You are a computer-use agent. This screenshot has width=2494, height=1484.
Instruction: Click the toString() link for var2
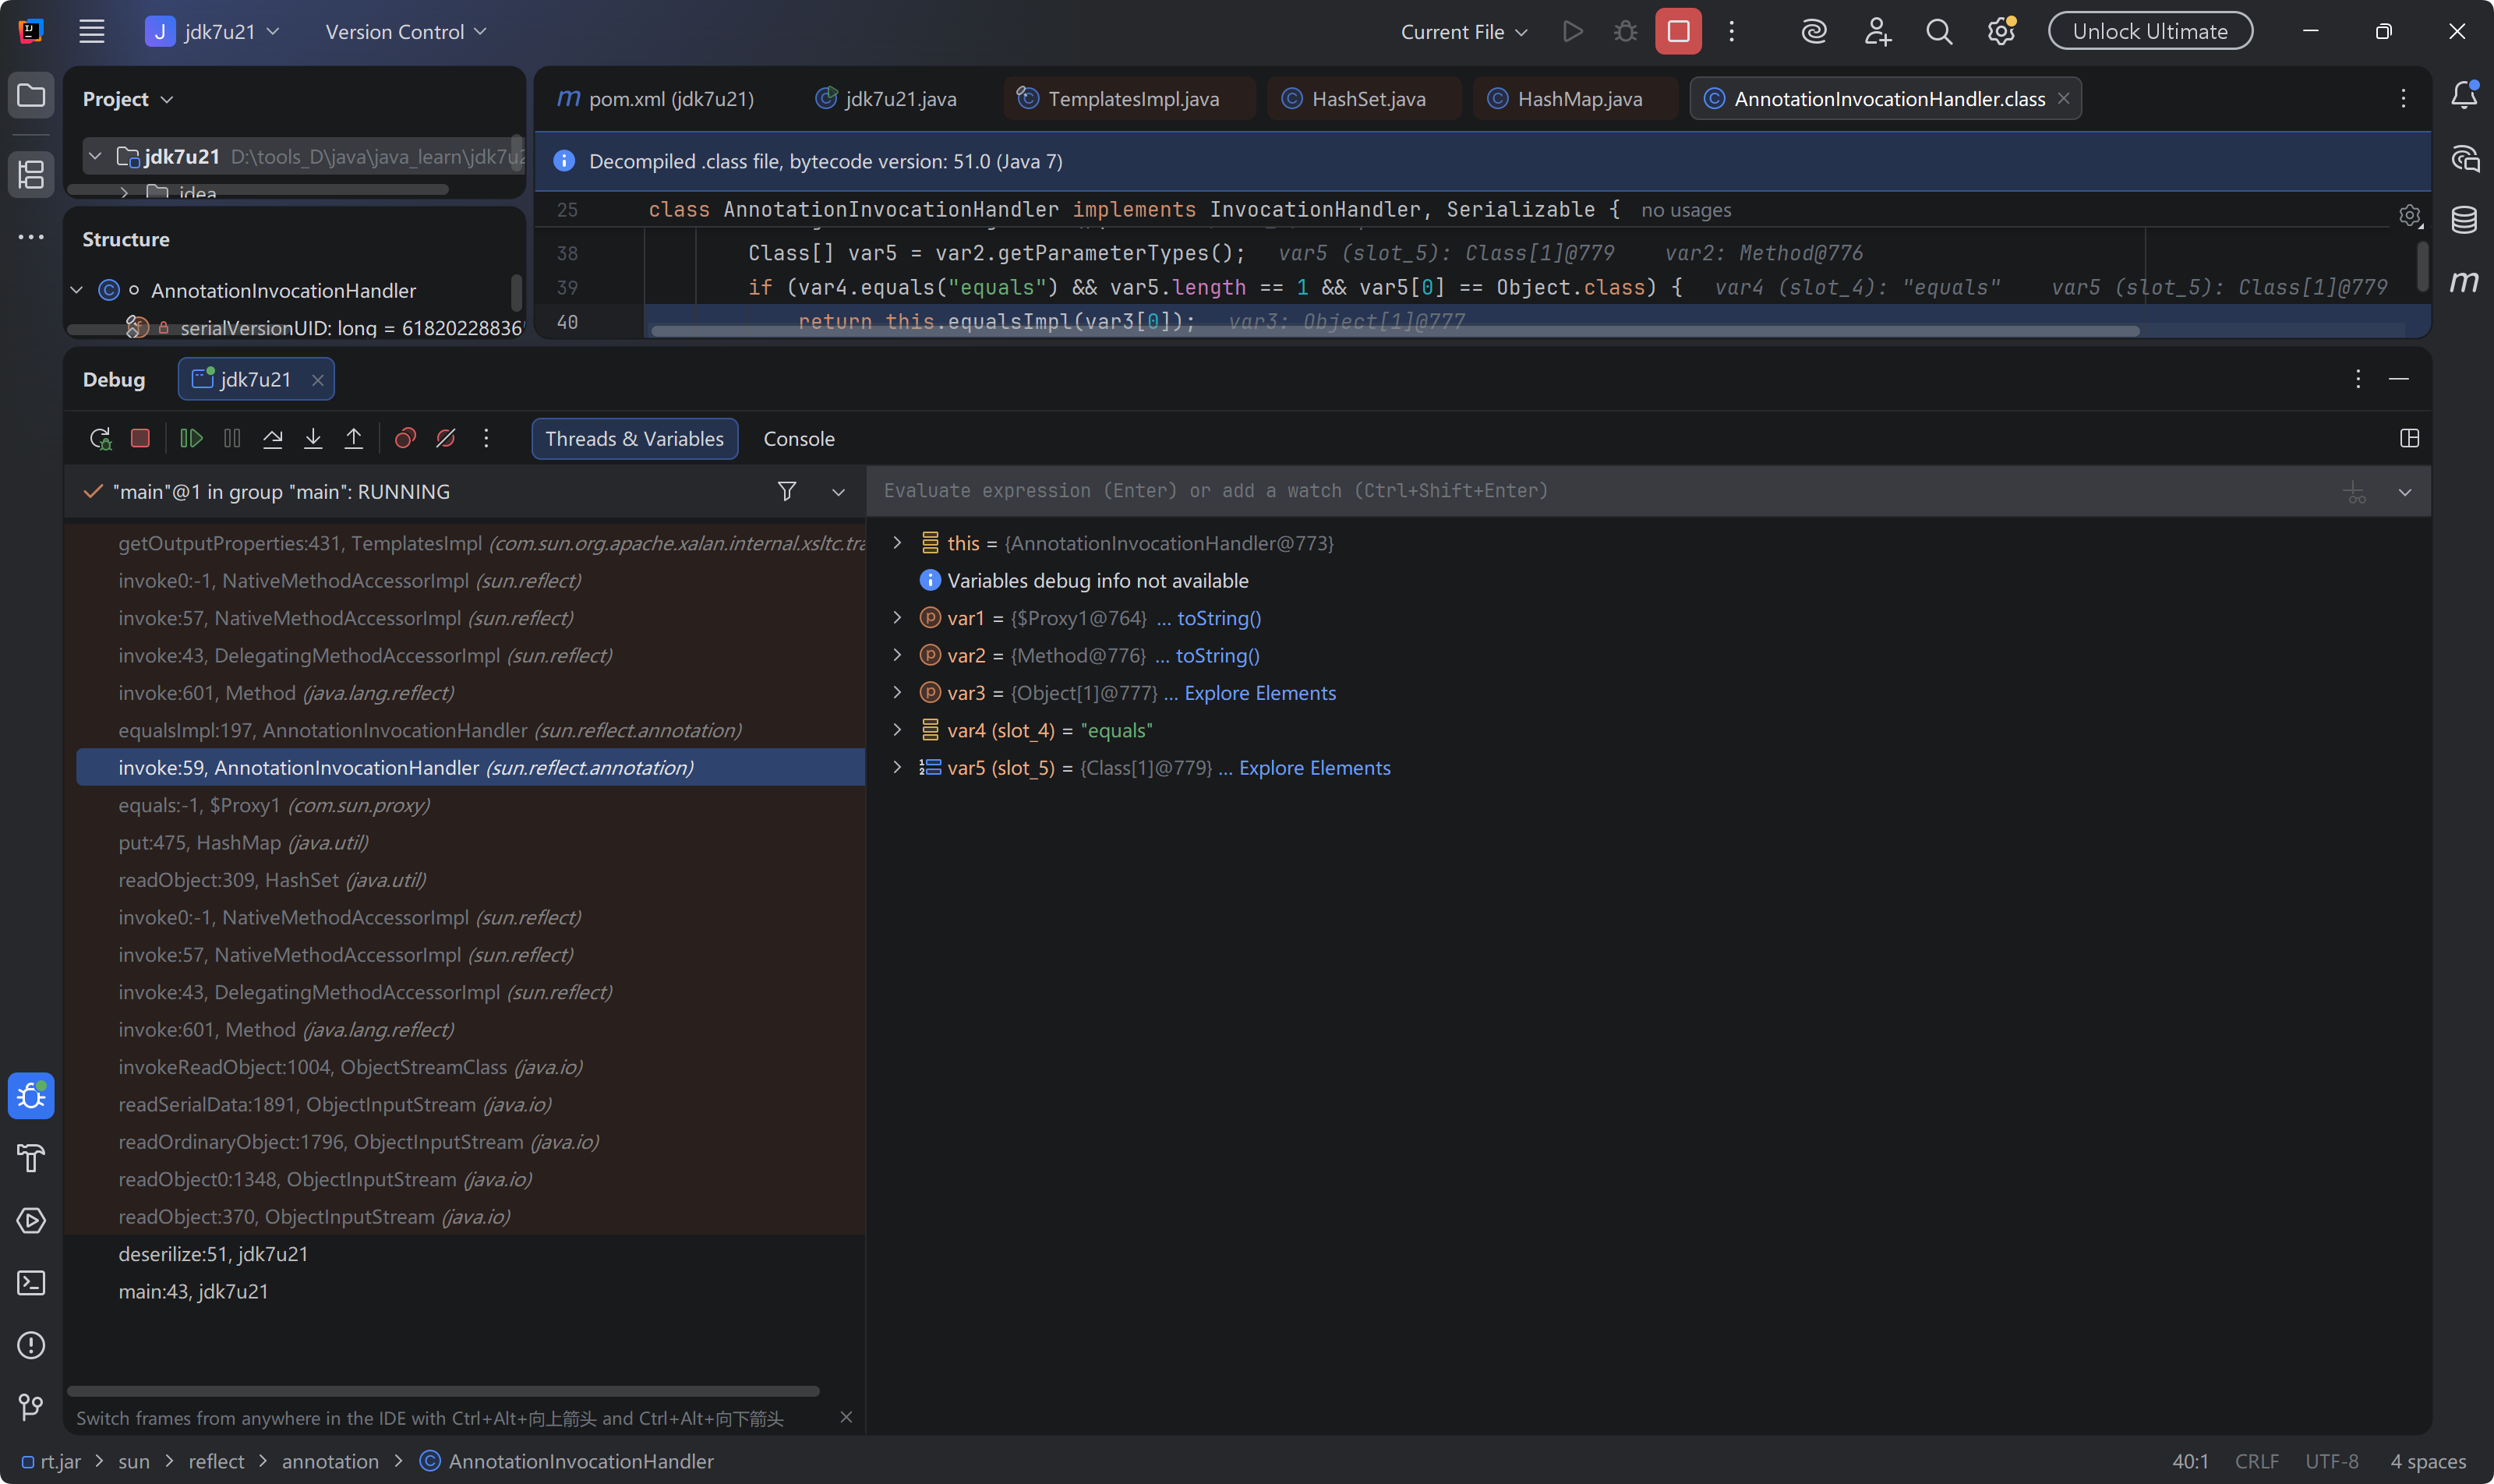1217,655
